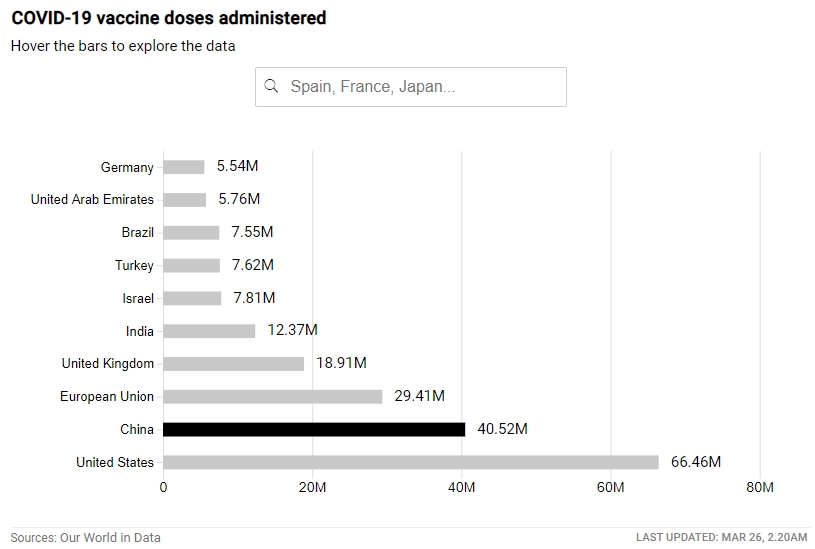Click the Last Updated Mar 26 timestamp

coord(721,538)
